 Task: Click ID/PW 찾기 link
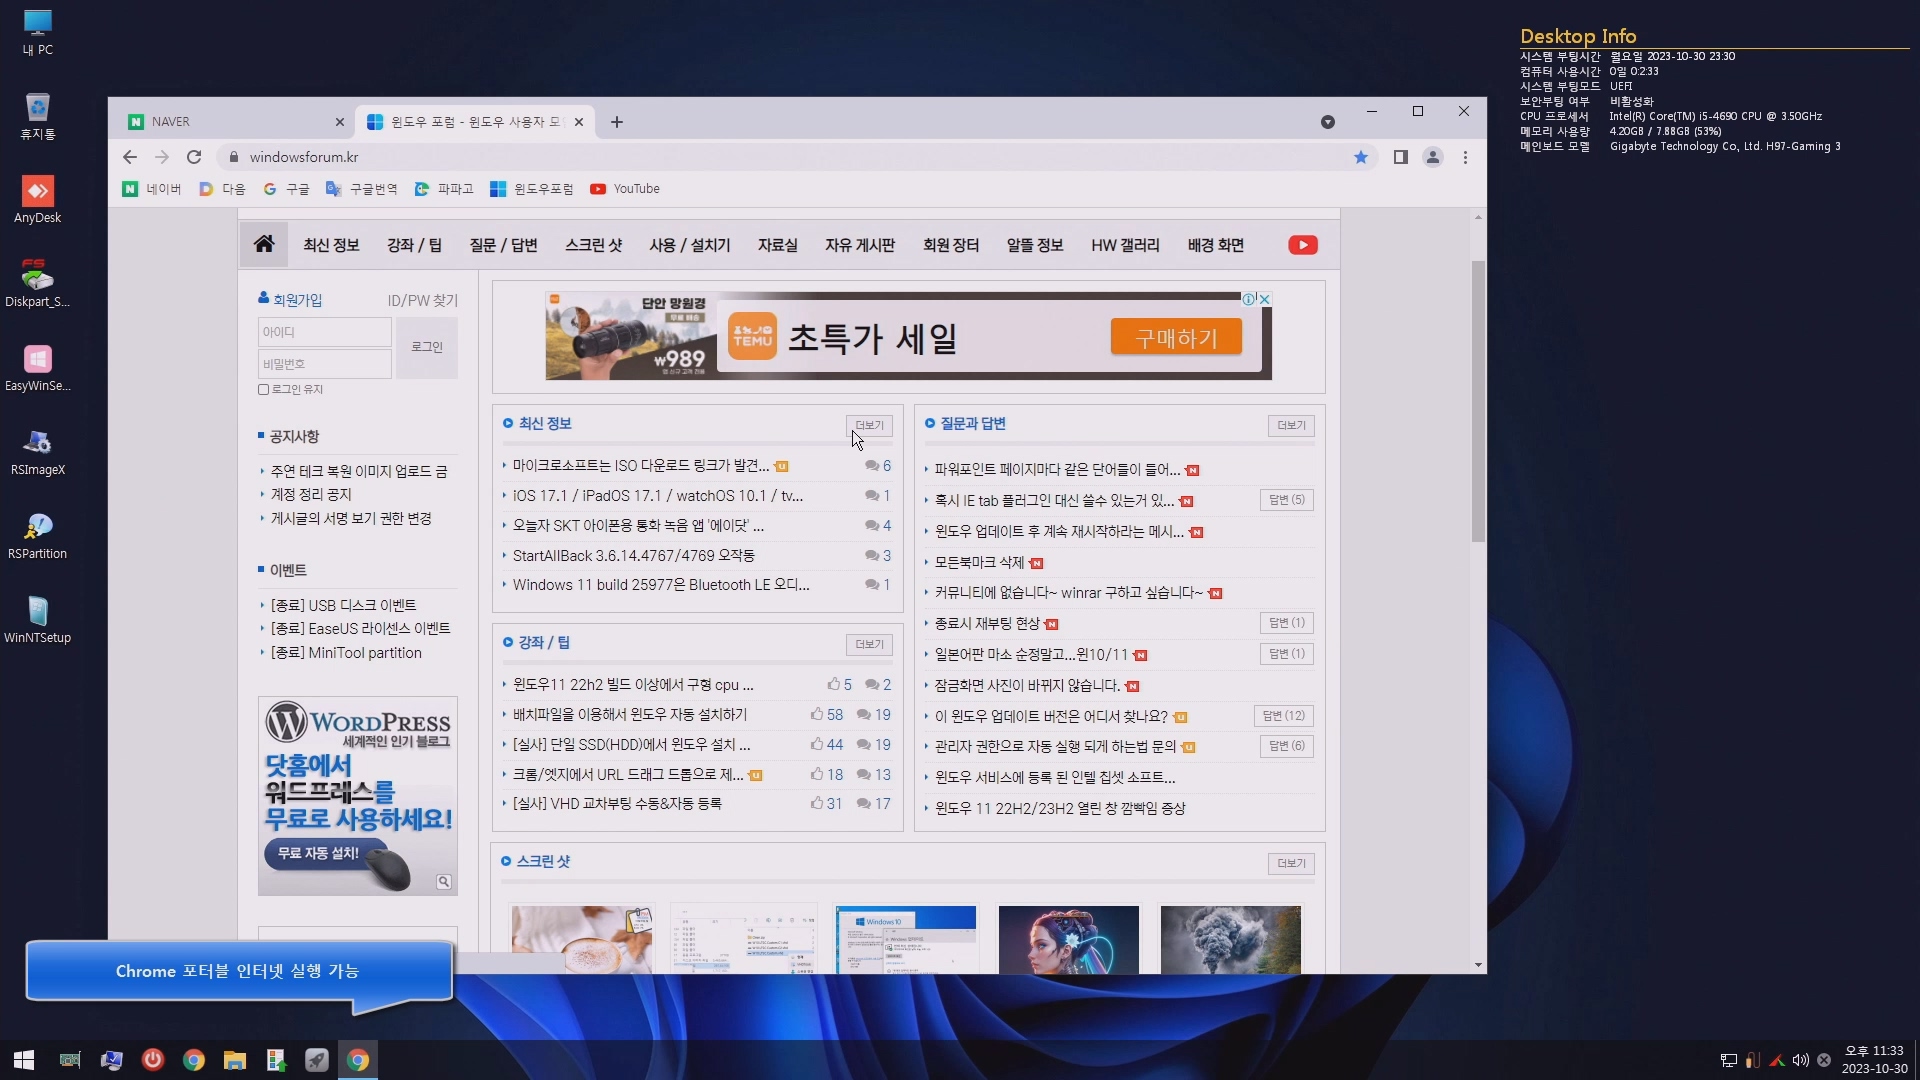tap(422, 300)
